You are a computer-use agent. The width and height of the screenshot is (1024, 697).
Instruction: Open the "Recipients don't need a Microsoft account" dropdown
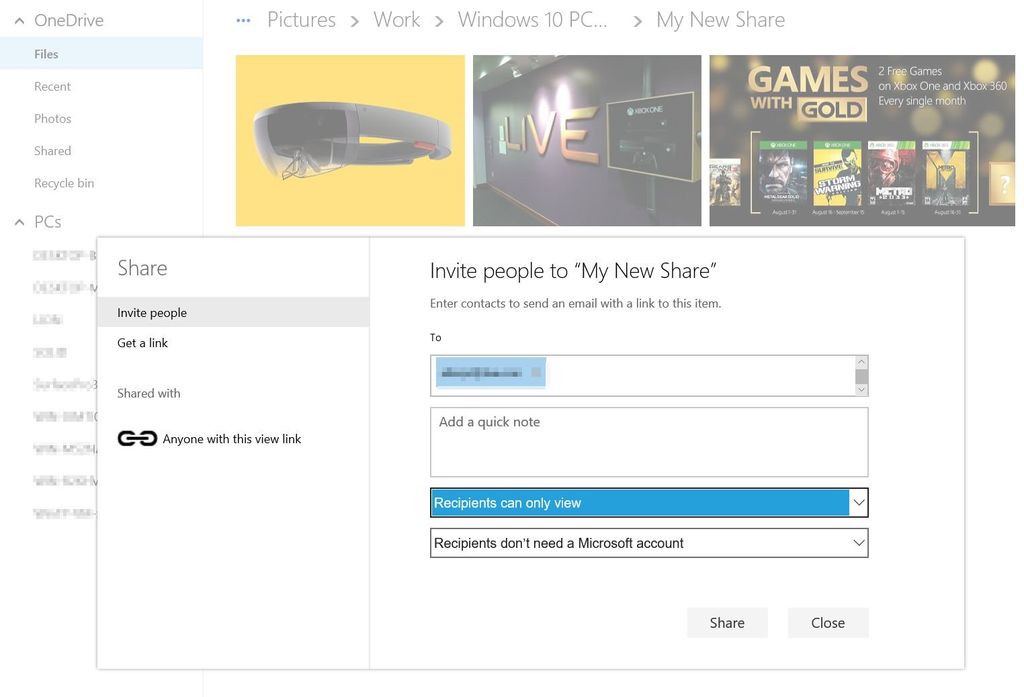tap(857, 542)
